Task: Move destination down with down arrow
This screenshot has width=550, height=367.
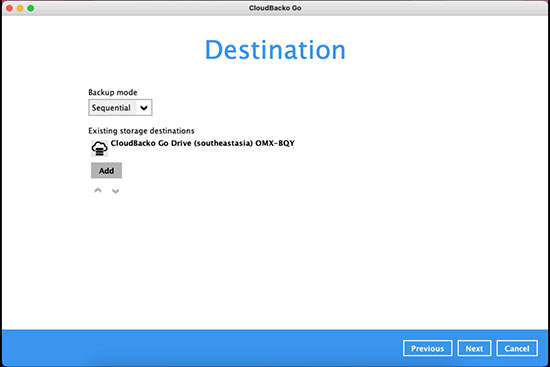Action: [115, 191]
